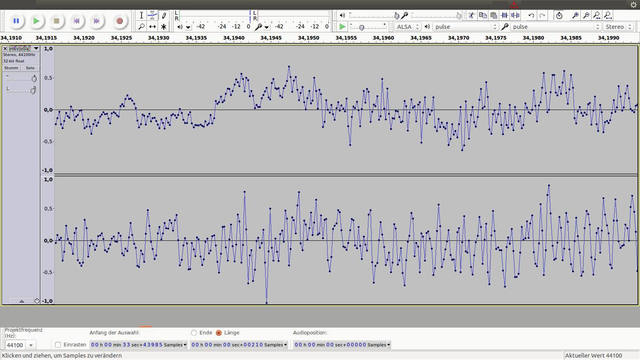Click the Solo track button
Viewport: 640px width, 360px height.
tap(30, 68)
